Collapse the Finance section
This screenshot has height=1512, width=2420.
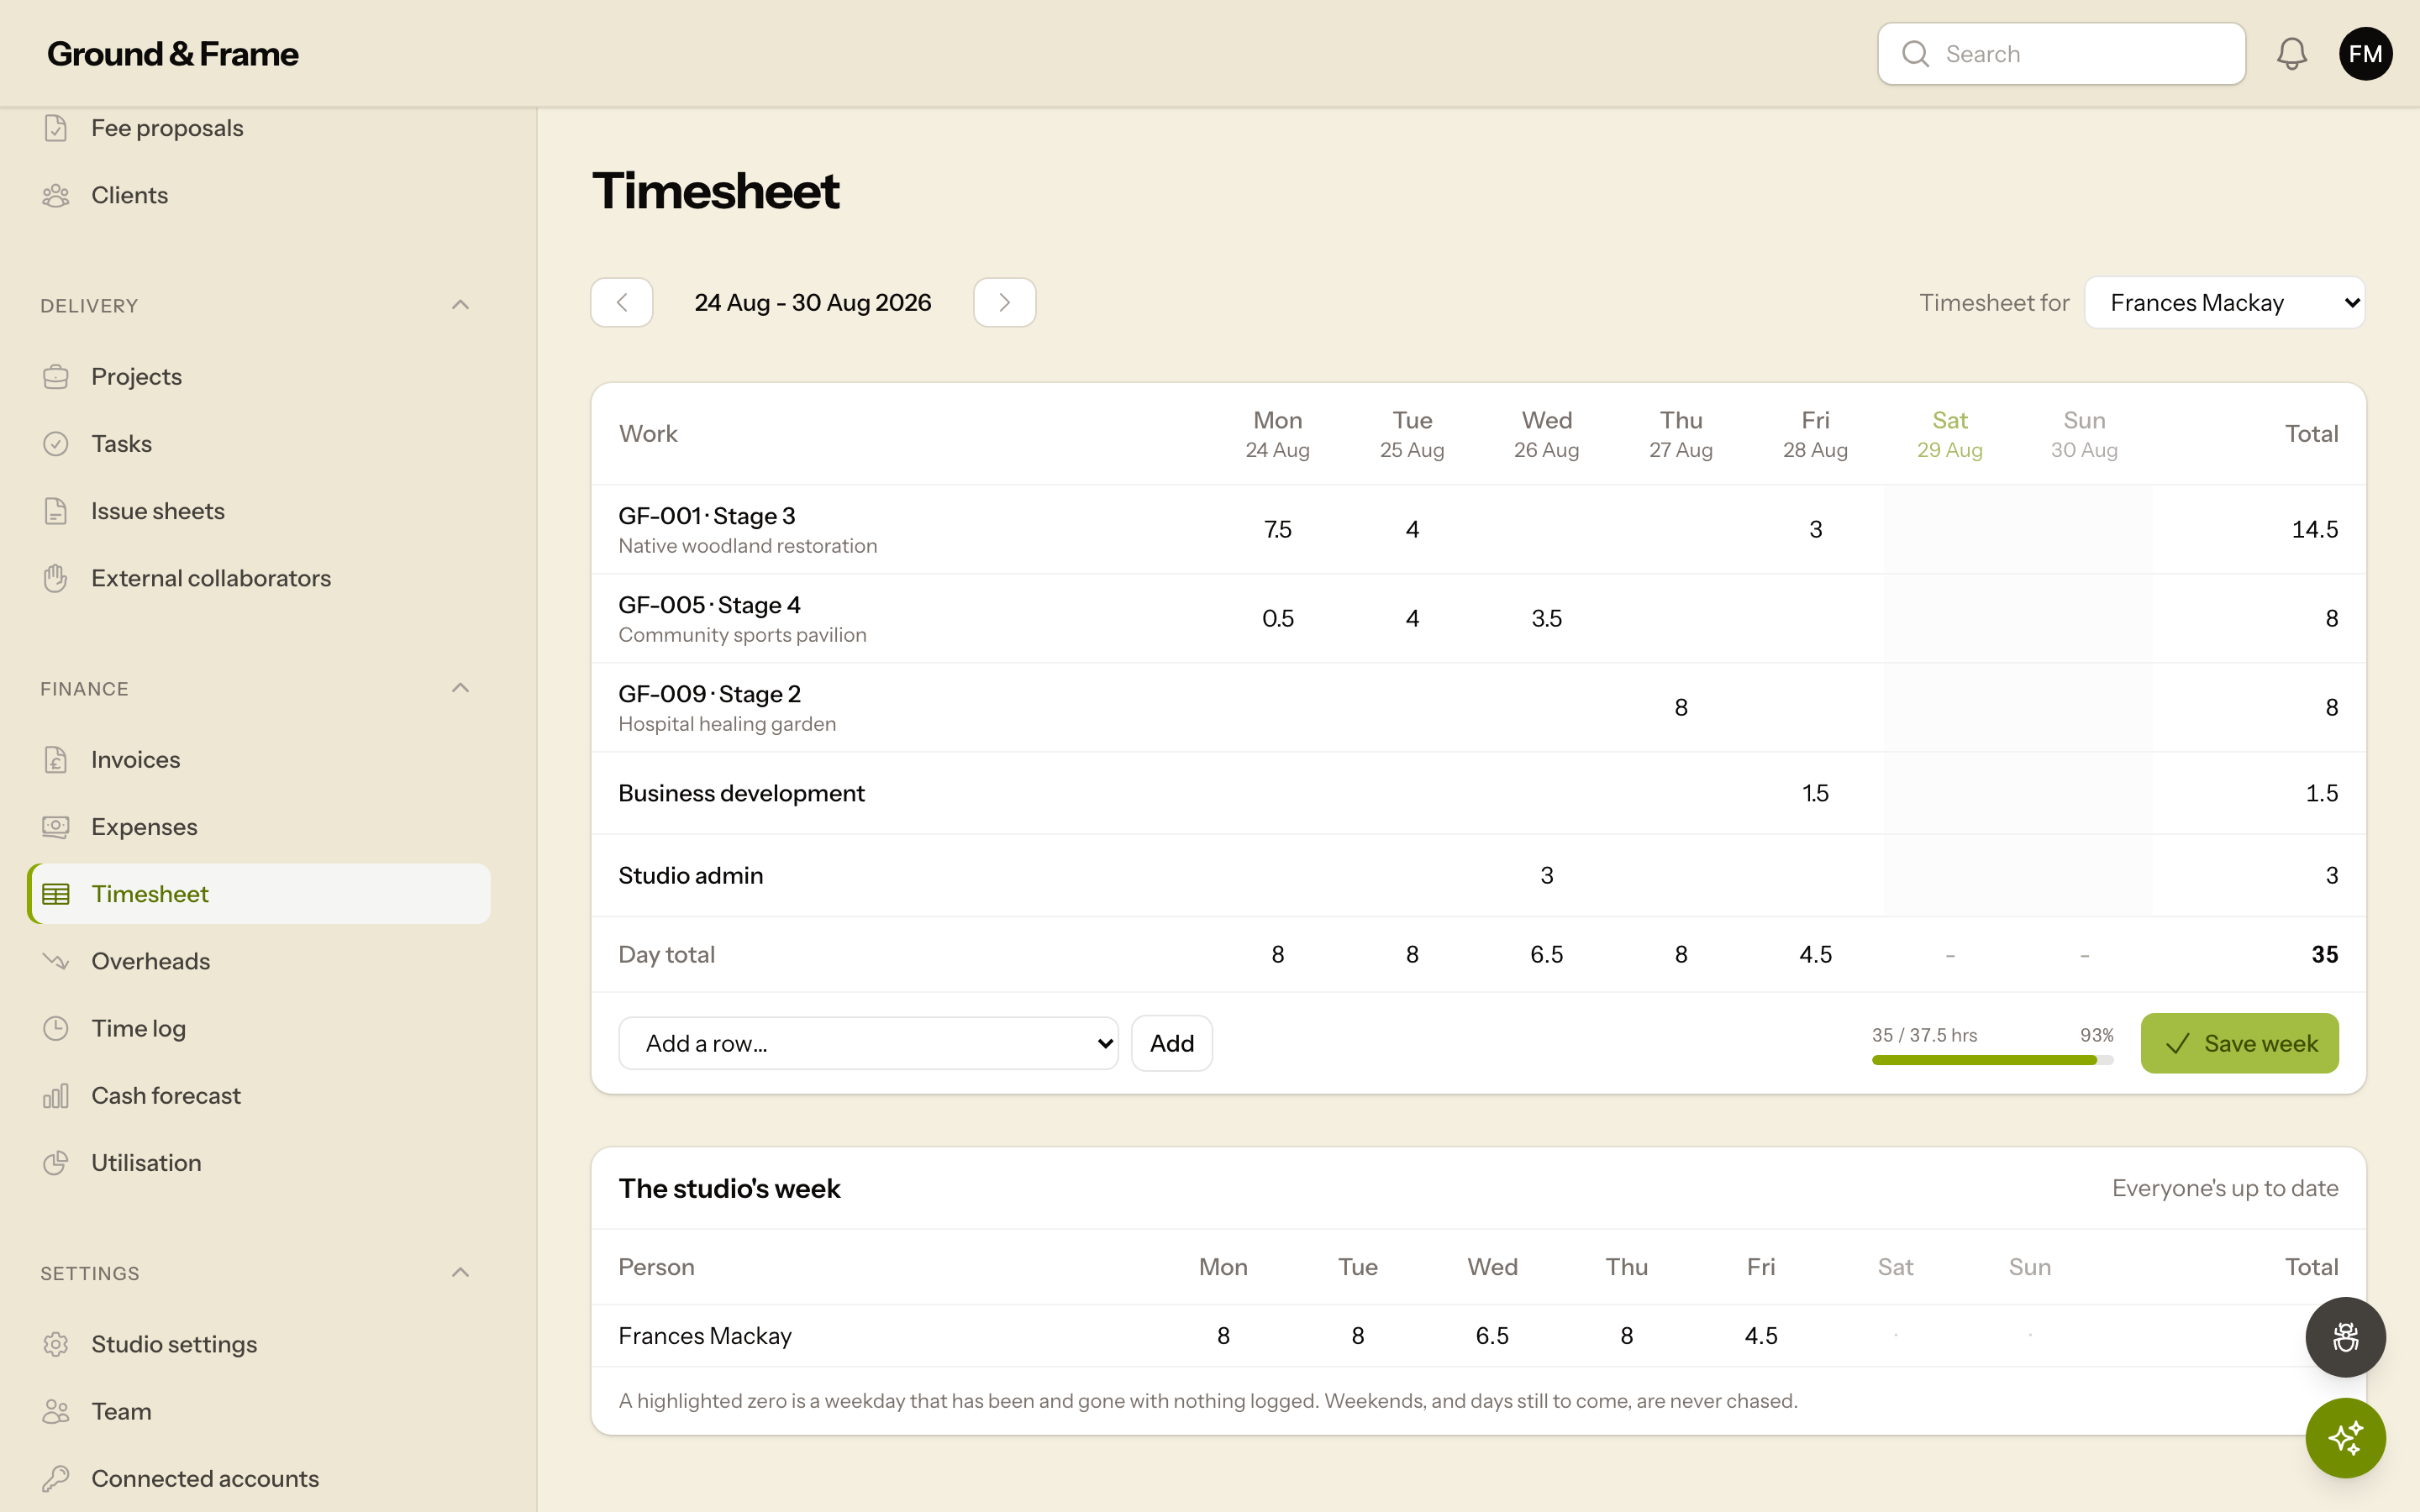point(460,688)
